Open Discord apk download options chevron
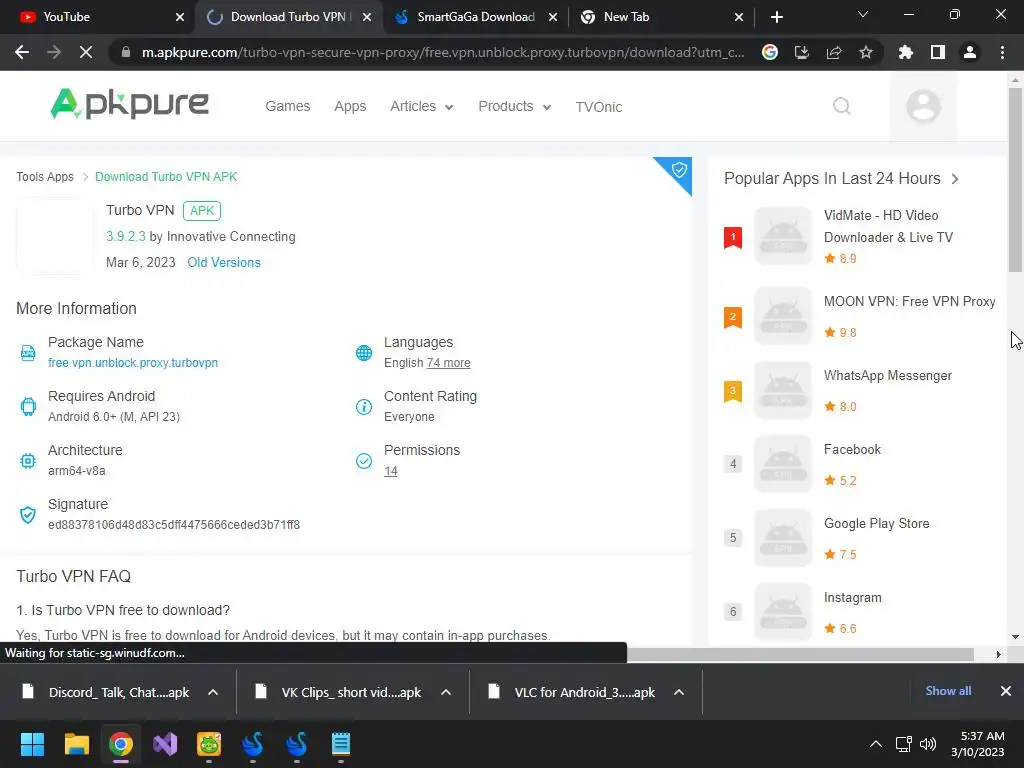Screen dimensions: 1024x768 (x=213, y=692)
